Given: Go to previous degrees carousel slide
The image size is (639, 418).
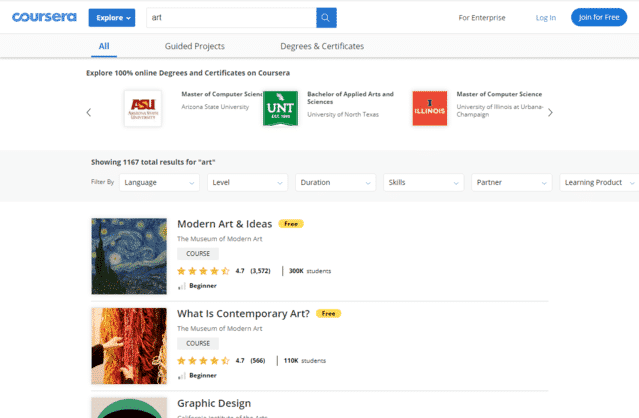Looking at the screenshot, I should (x=89, y=112).
